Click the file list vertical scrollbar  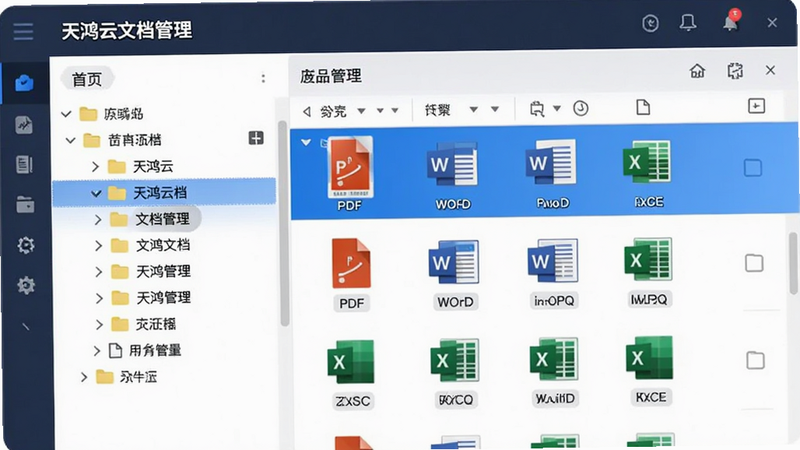(x=794, y=263)
